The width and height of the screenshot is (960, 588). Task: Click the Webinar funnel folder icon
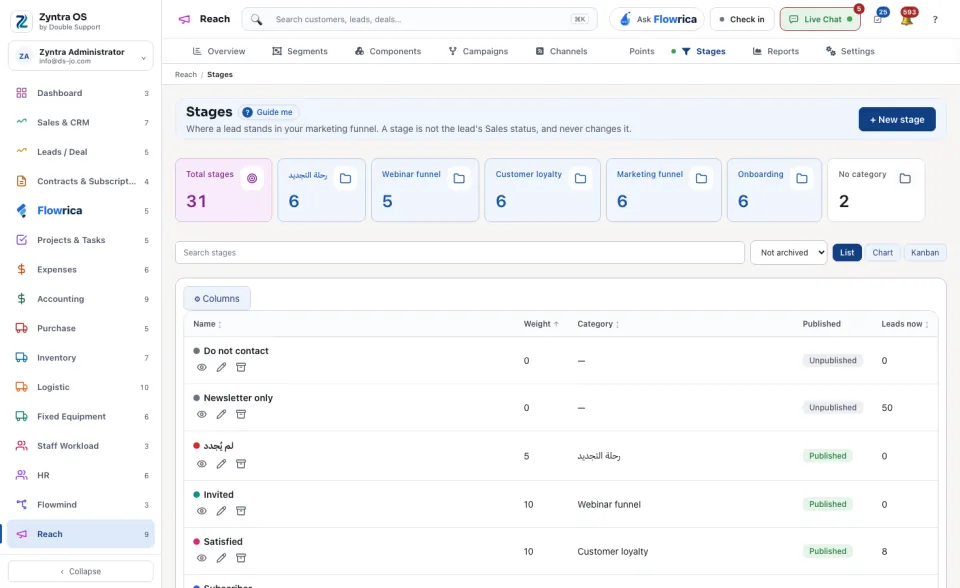tap(459, 178)
